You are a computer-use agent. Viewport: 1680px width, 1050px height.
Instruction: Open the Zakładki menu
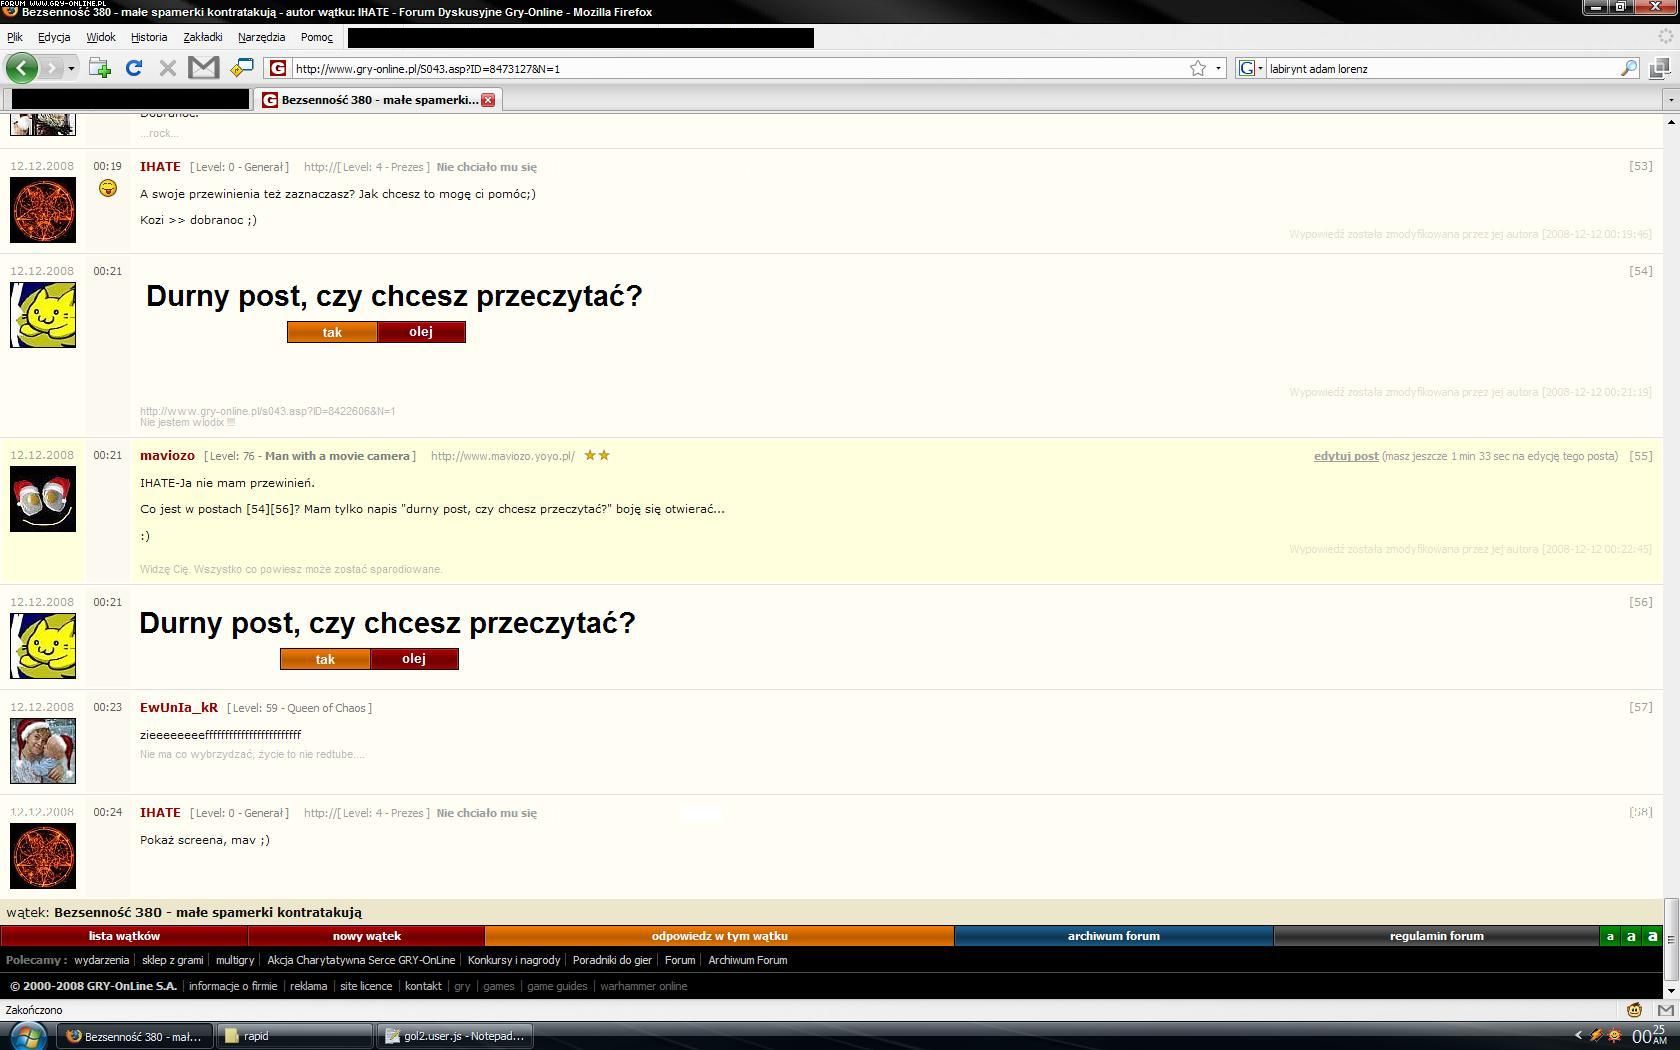tap(203, 37)
